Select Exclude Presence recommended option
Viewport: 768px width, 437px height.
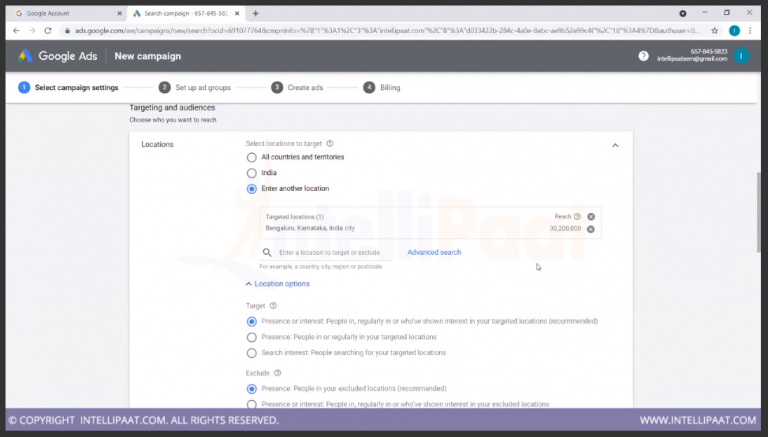point(252,388)
